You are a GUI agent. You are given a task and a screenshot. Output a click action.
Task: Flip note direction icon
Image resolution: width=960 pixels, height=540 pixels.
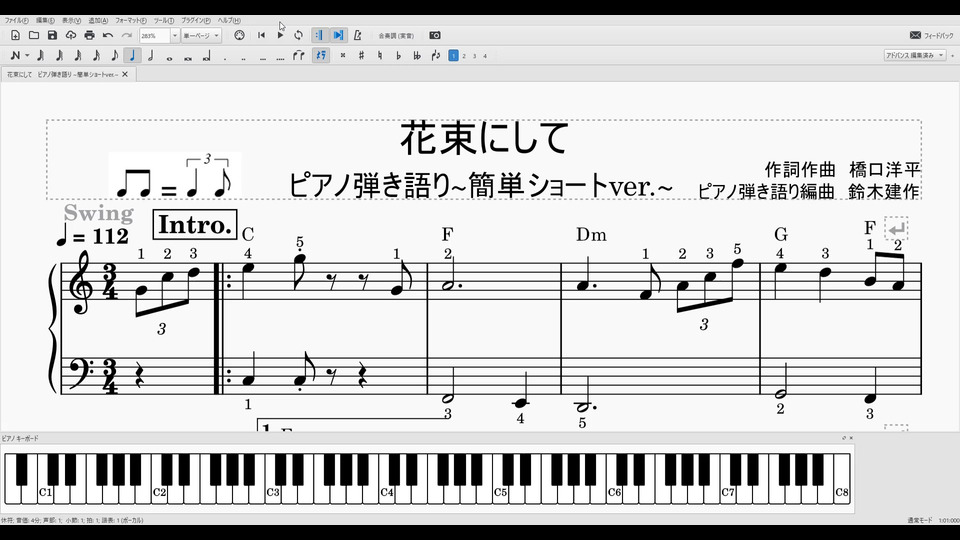coord(435,56)
